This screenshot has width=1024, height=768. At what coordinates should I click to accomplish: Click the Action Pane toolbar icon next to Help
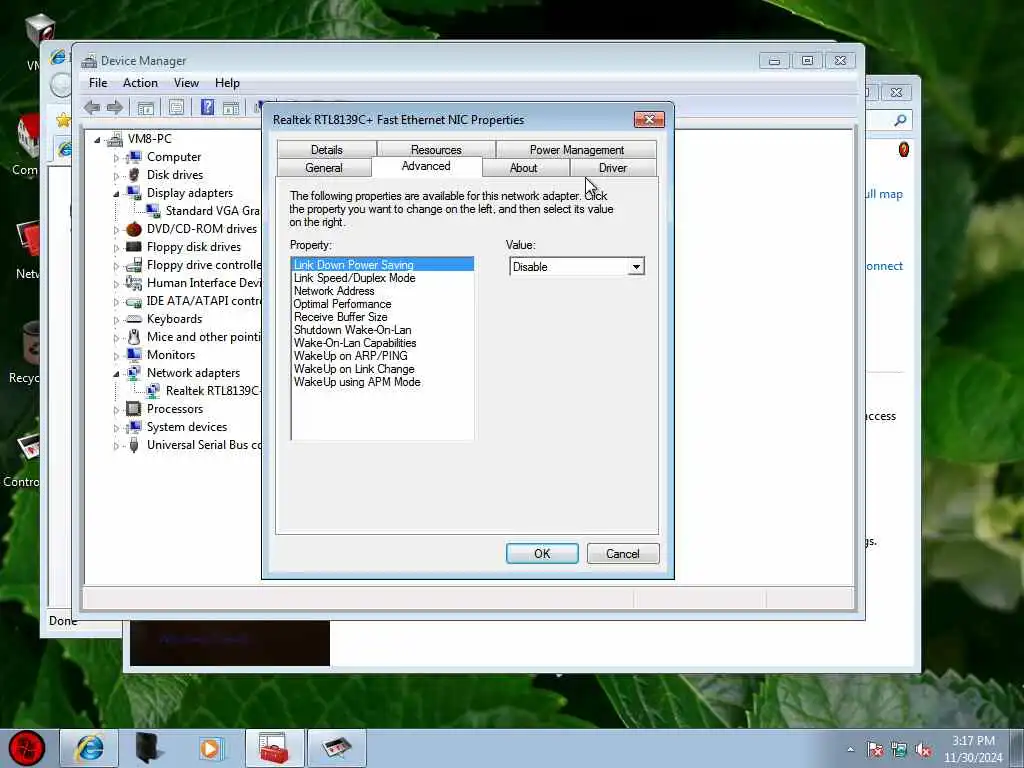click(231, 108)
